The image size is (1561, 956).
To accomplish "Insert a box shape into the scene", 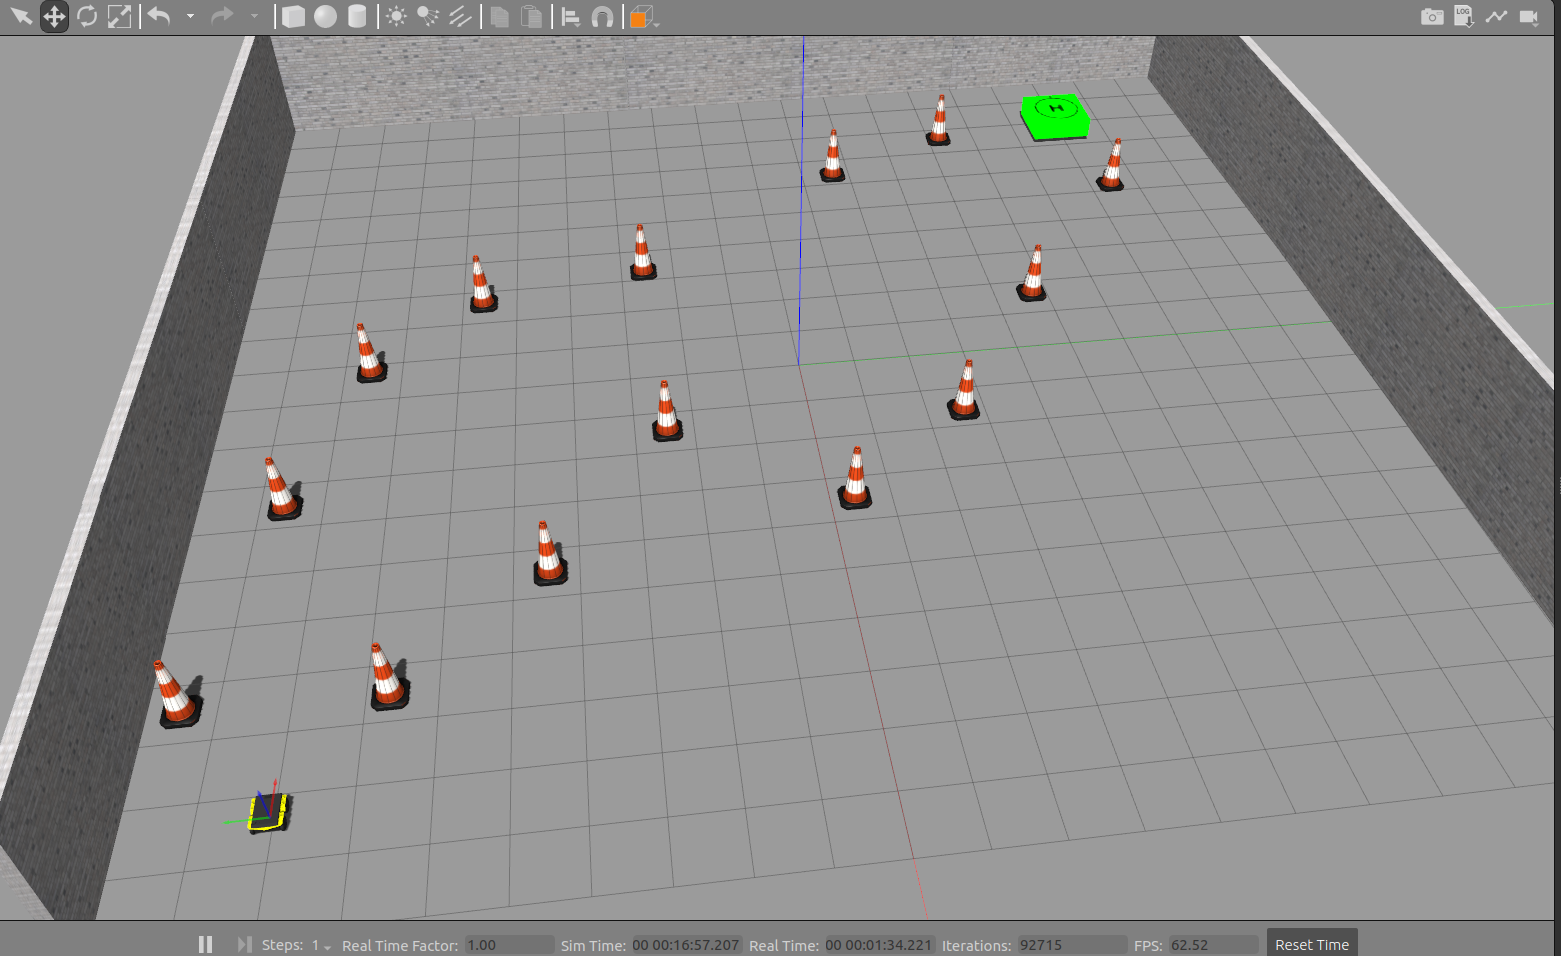I will (294, 16).
